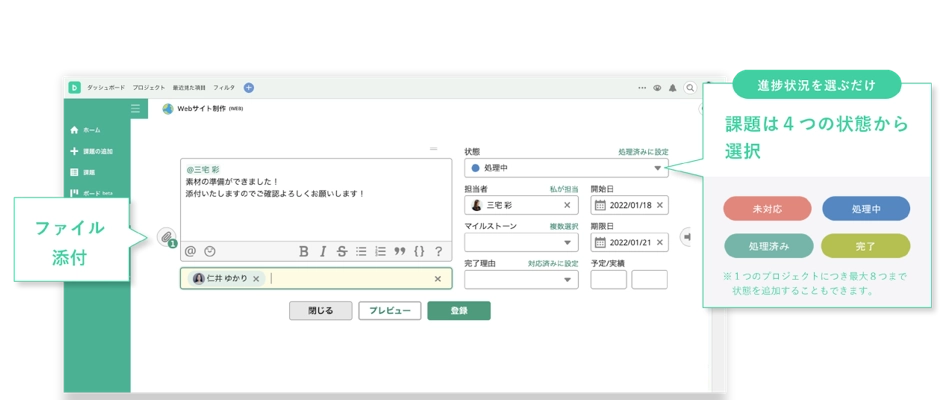Click the 開始日 date input
The height and width of the screenshot is (400, 943).
click(x=630, y=205)
